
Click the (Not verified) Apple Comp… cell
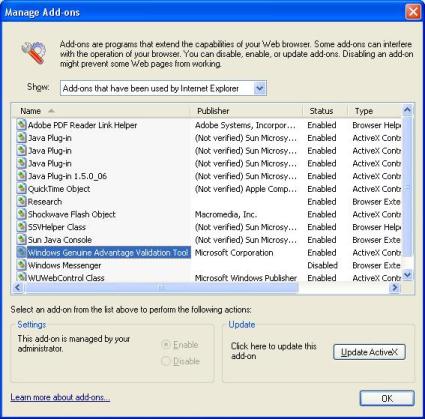[246, 189]
